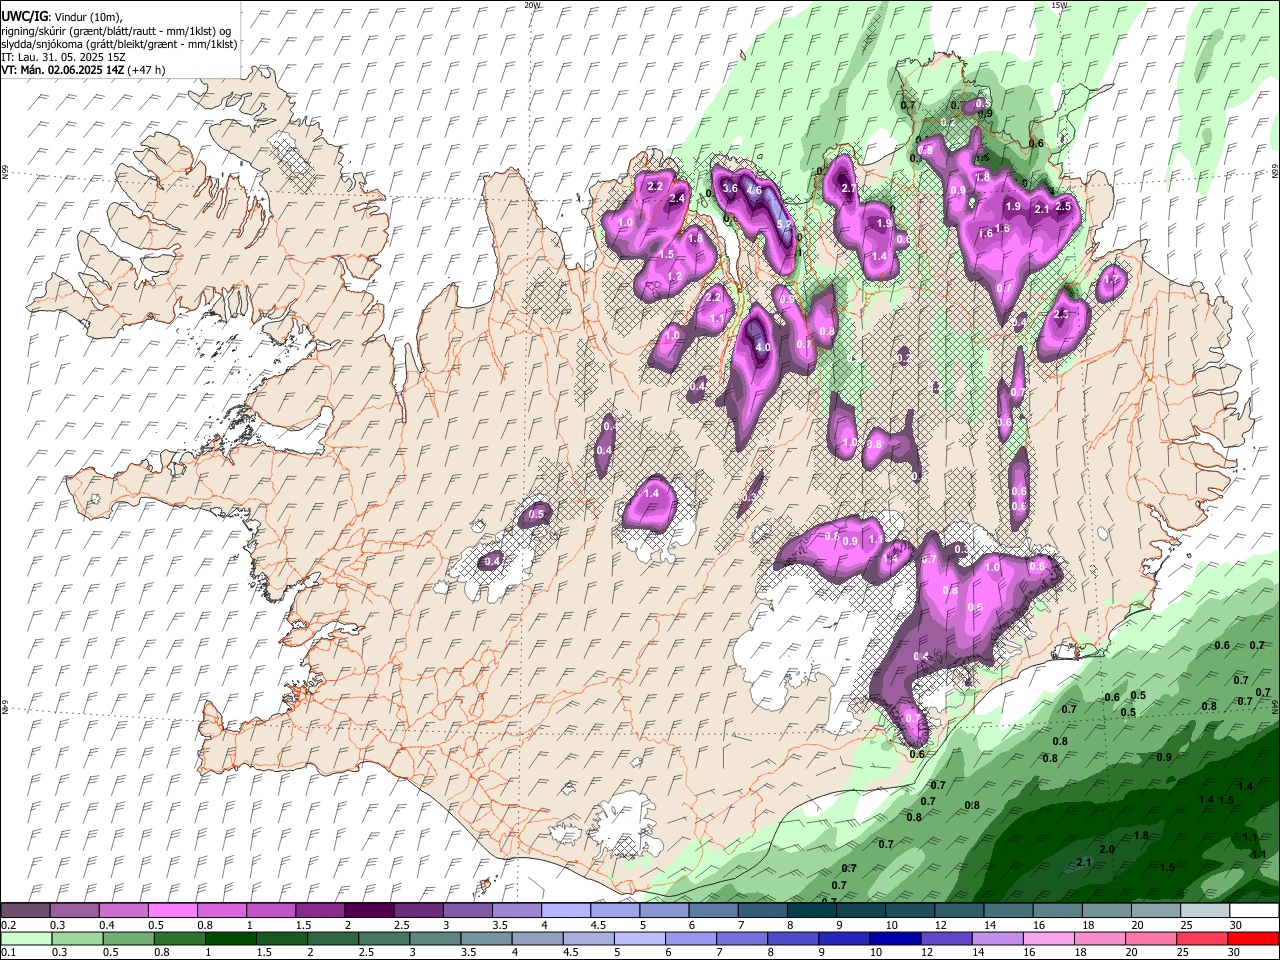Pick the light grey 25 mm snow-scale swatch

tap(1204, 910)
